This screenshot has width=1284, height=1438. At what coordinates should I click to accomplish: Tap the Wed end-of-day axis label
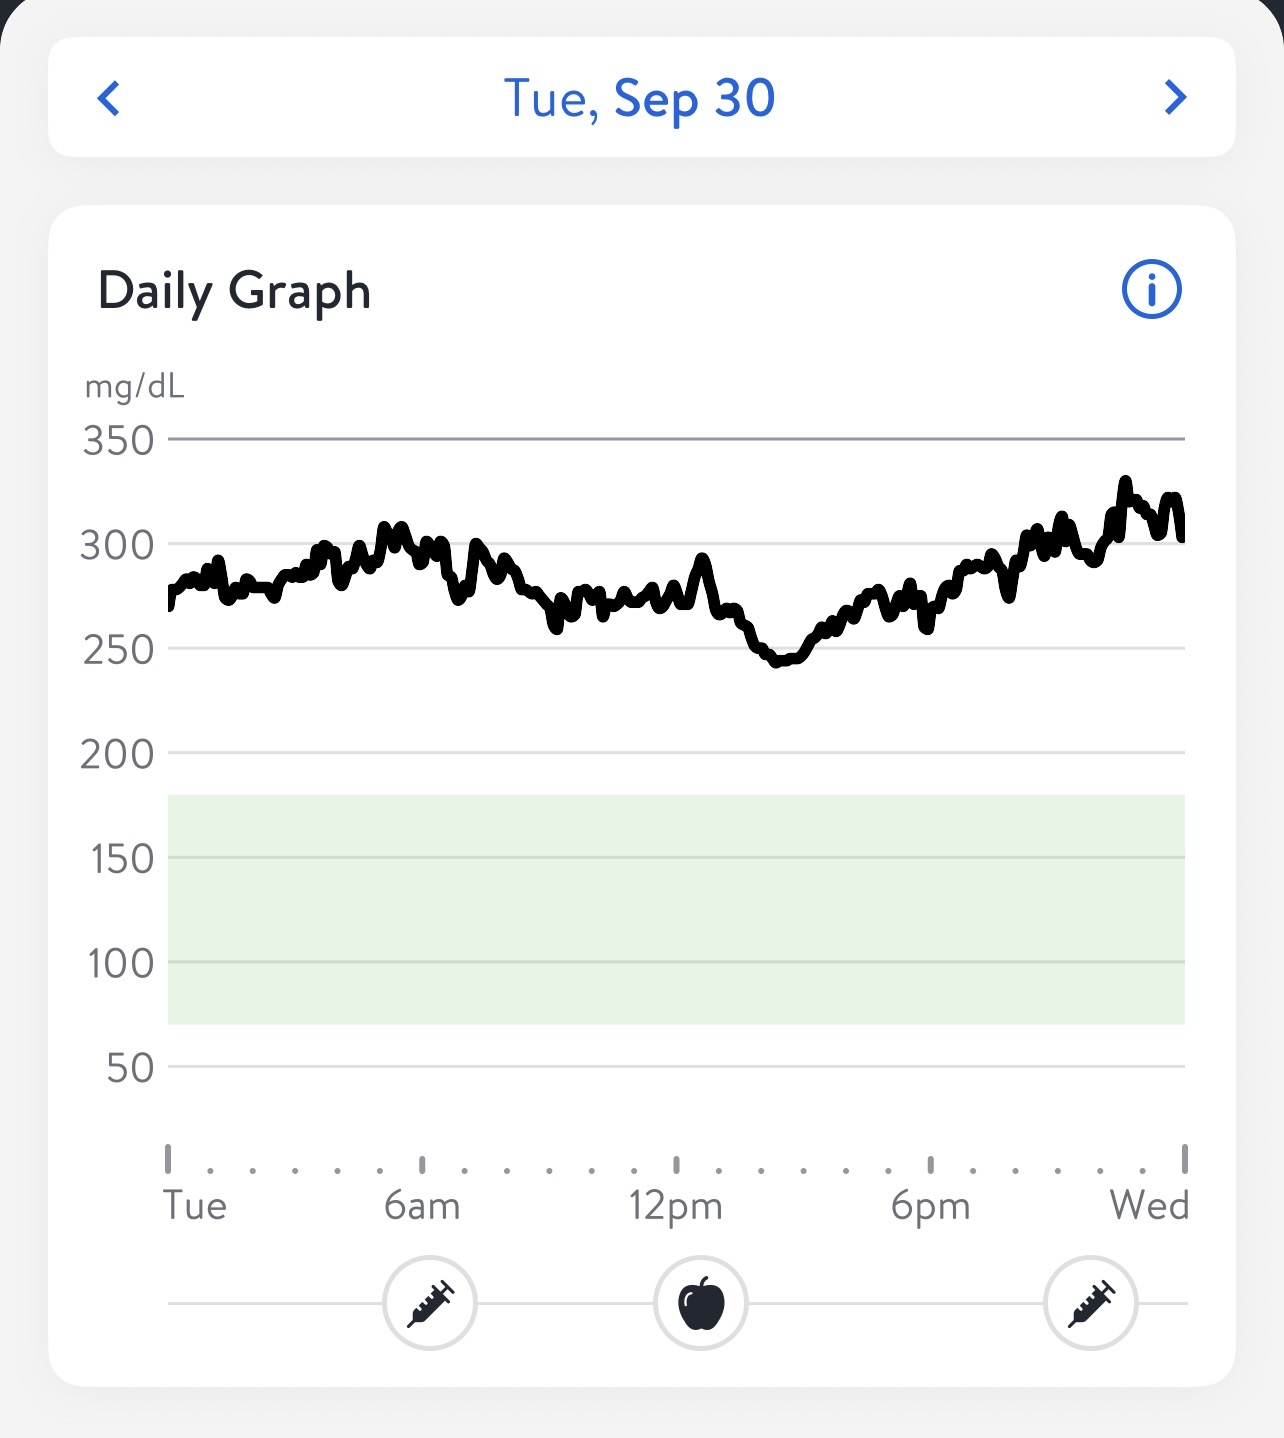point(1149,1205)
